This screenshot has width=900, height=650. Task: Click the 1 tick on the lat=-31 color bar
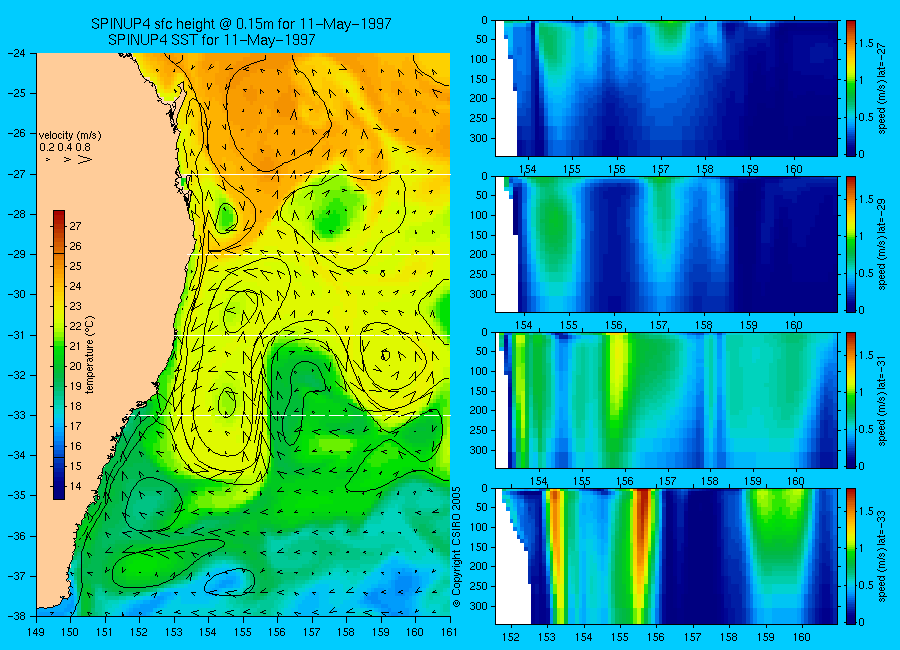[863, 392]
